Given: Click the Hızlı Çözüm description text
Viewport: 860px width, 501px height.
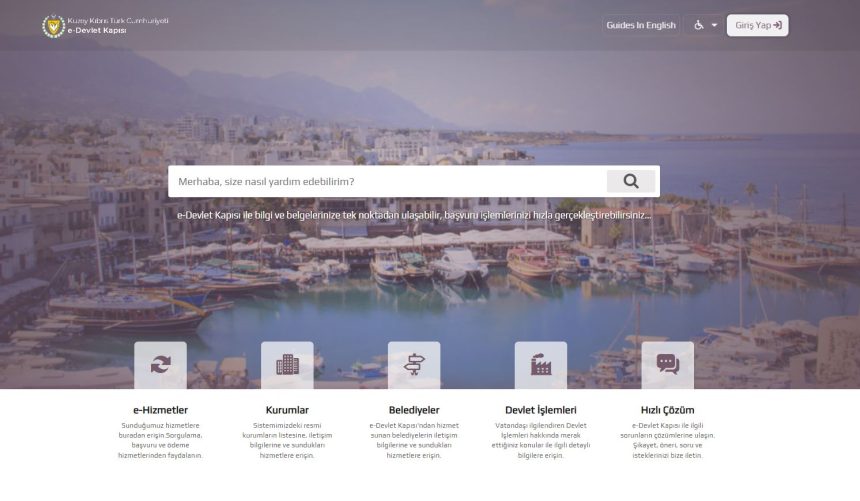Looking at the screenshot, I should coord(667,440).
